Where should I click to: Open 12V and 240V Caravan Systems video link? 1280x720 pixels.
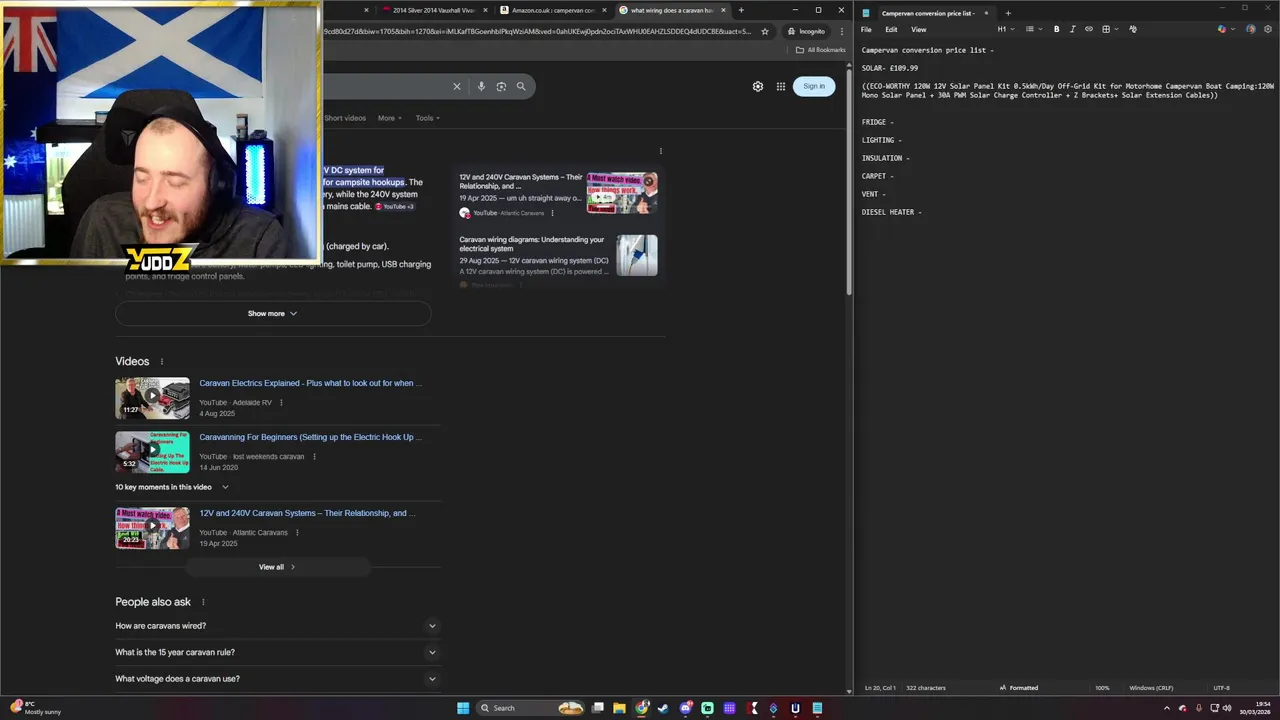pos(307,513)
